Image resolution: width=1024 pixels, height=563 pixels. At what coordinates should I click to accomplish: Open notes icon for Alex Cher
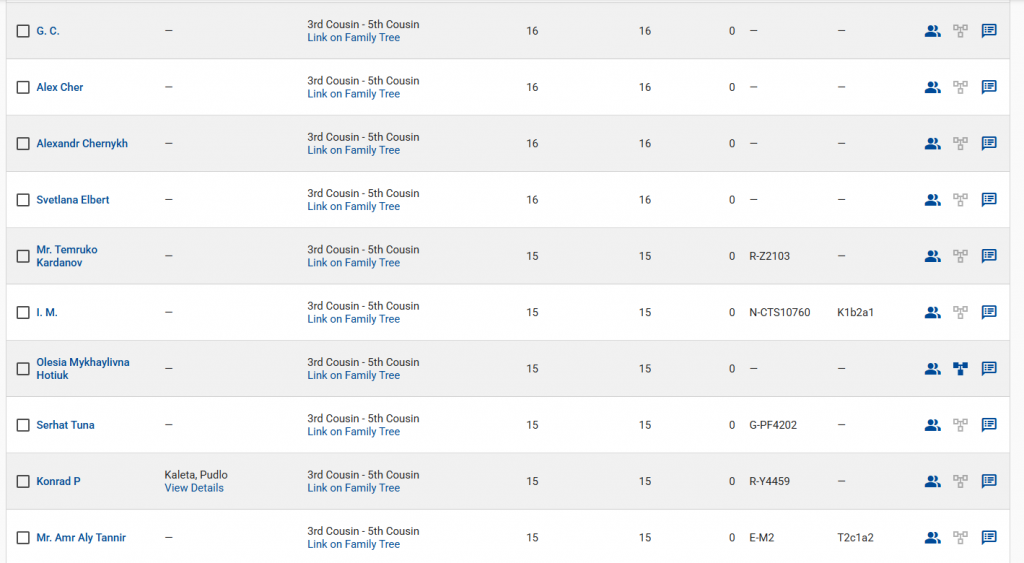coord(989,87)
